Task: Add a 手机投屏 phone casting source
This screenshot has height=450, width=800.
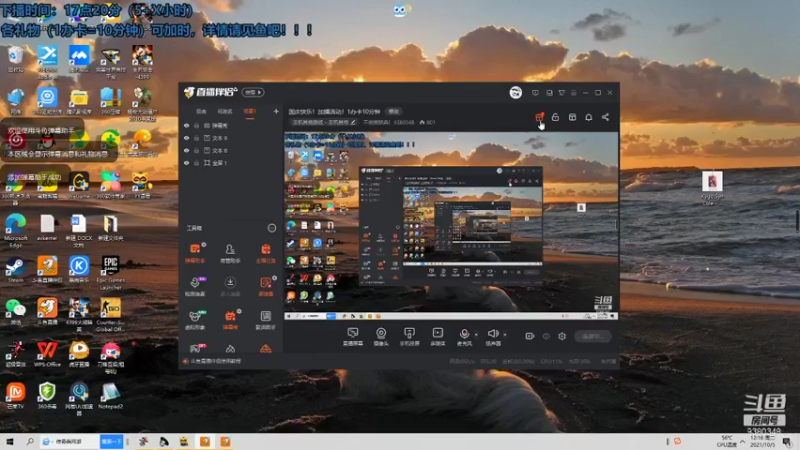Action: coord(409,336)
